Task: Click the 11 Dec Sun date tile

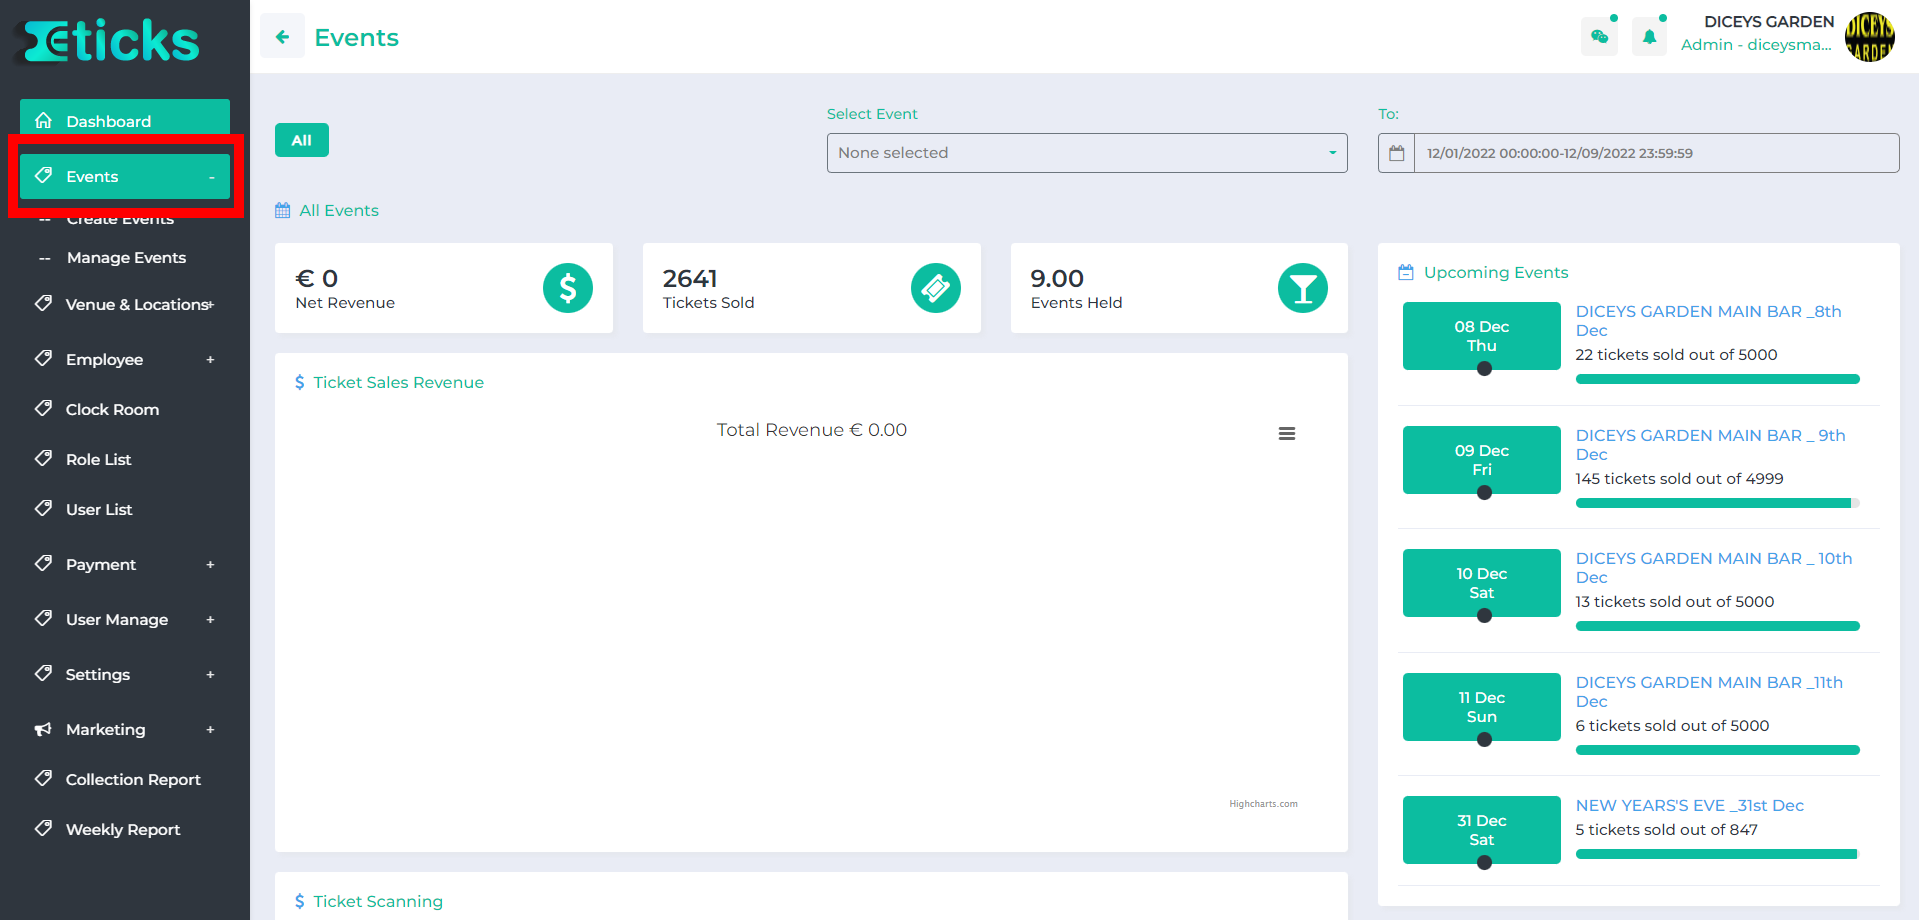Action: click(x=1481, y=707)
